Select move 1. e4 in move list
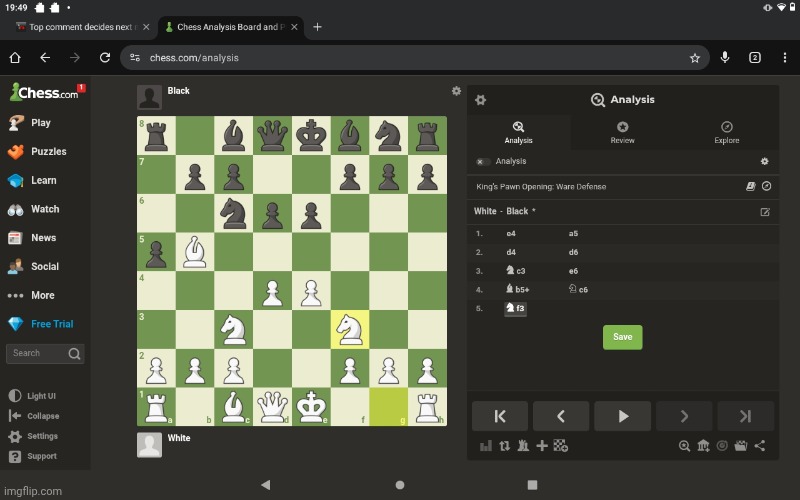The image size is (800, 500). (x=511, y=234)
